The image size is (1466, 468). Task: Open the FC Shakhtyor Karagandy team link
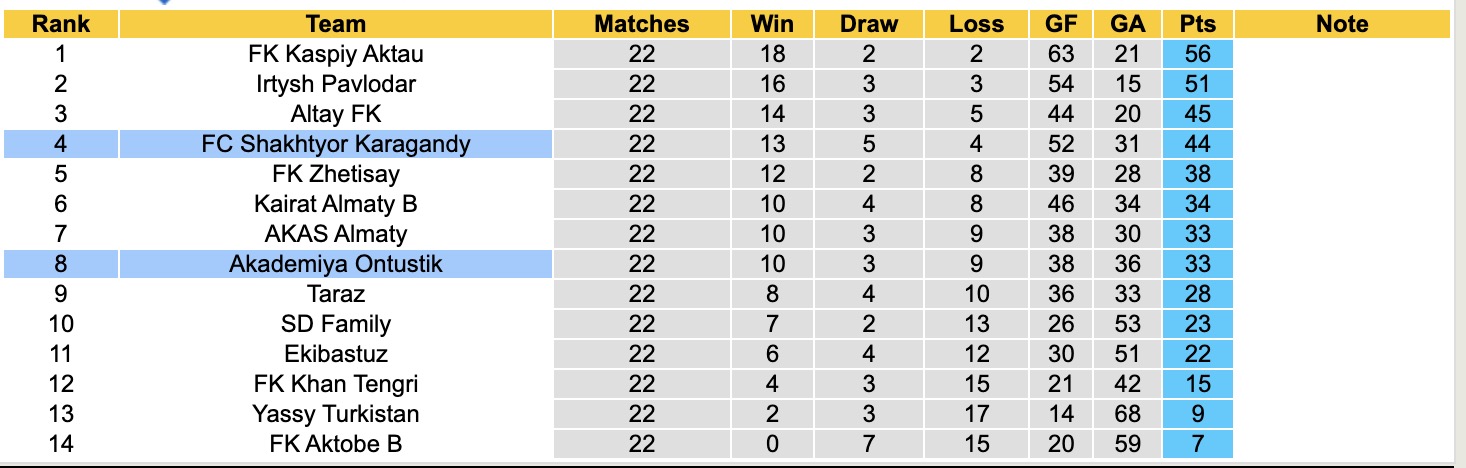pyautogui.click(x=335, y=144)
